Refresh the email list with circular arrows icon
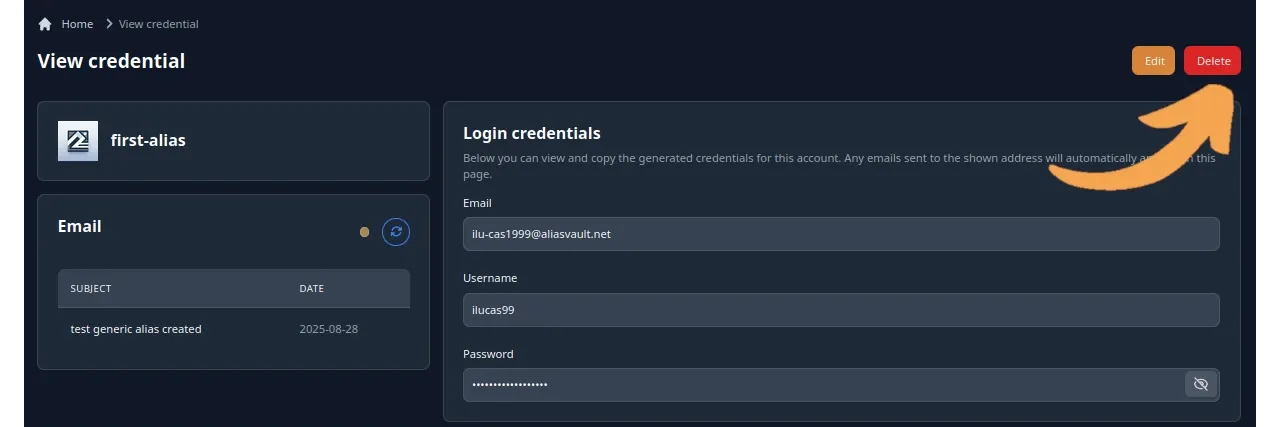This screenshot has width=1280, height=427. (x=396, y=232)
